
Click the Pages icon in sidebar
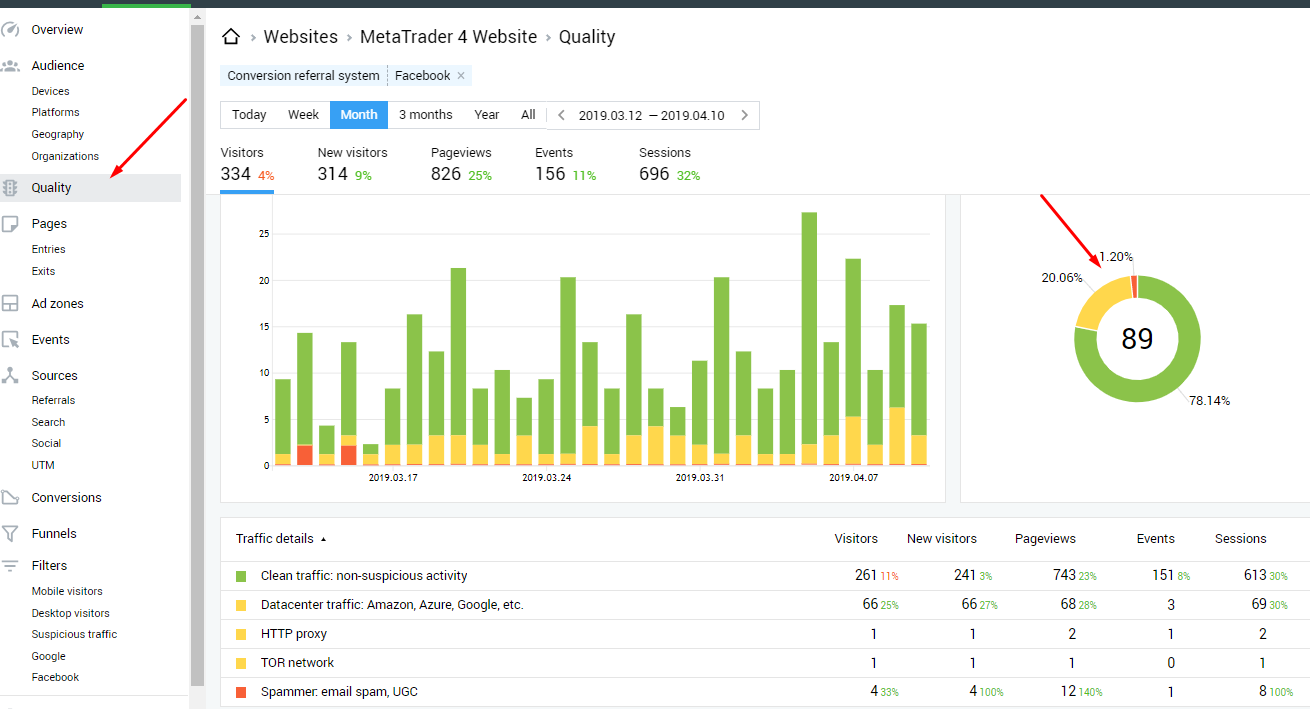pyautogui.click(x=11, y=224)
